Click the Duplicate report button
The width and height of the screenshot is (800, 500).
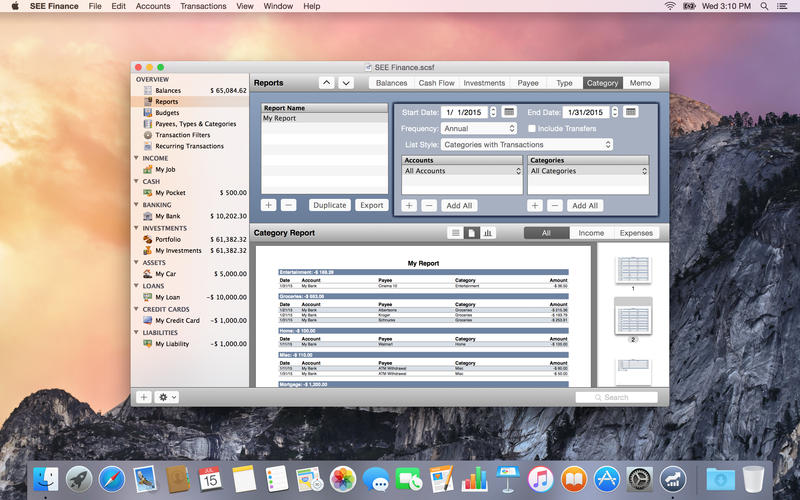coord(329,205)
